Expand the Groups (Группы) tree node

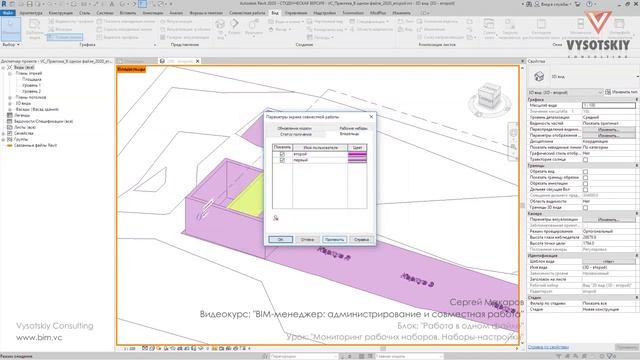3,139
